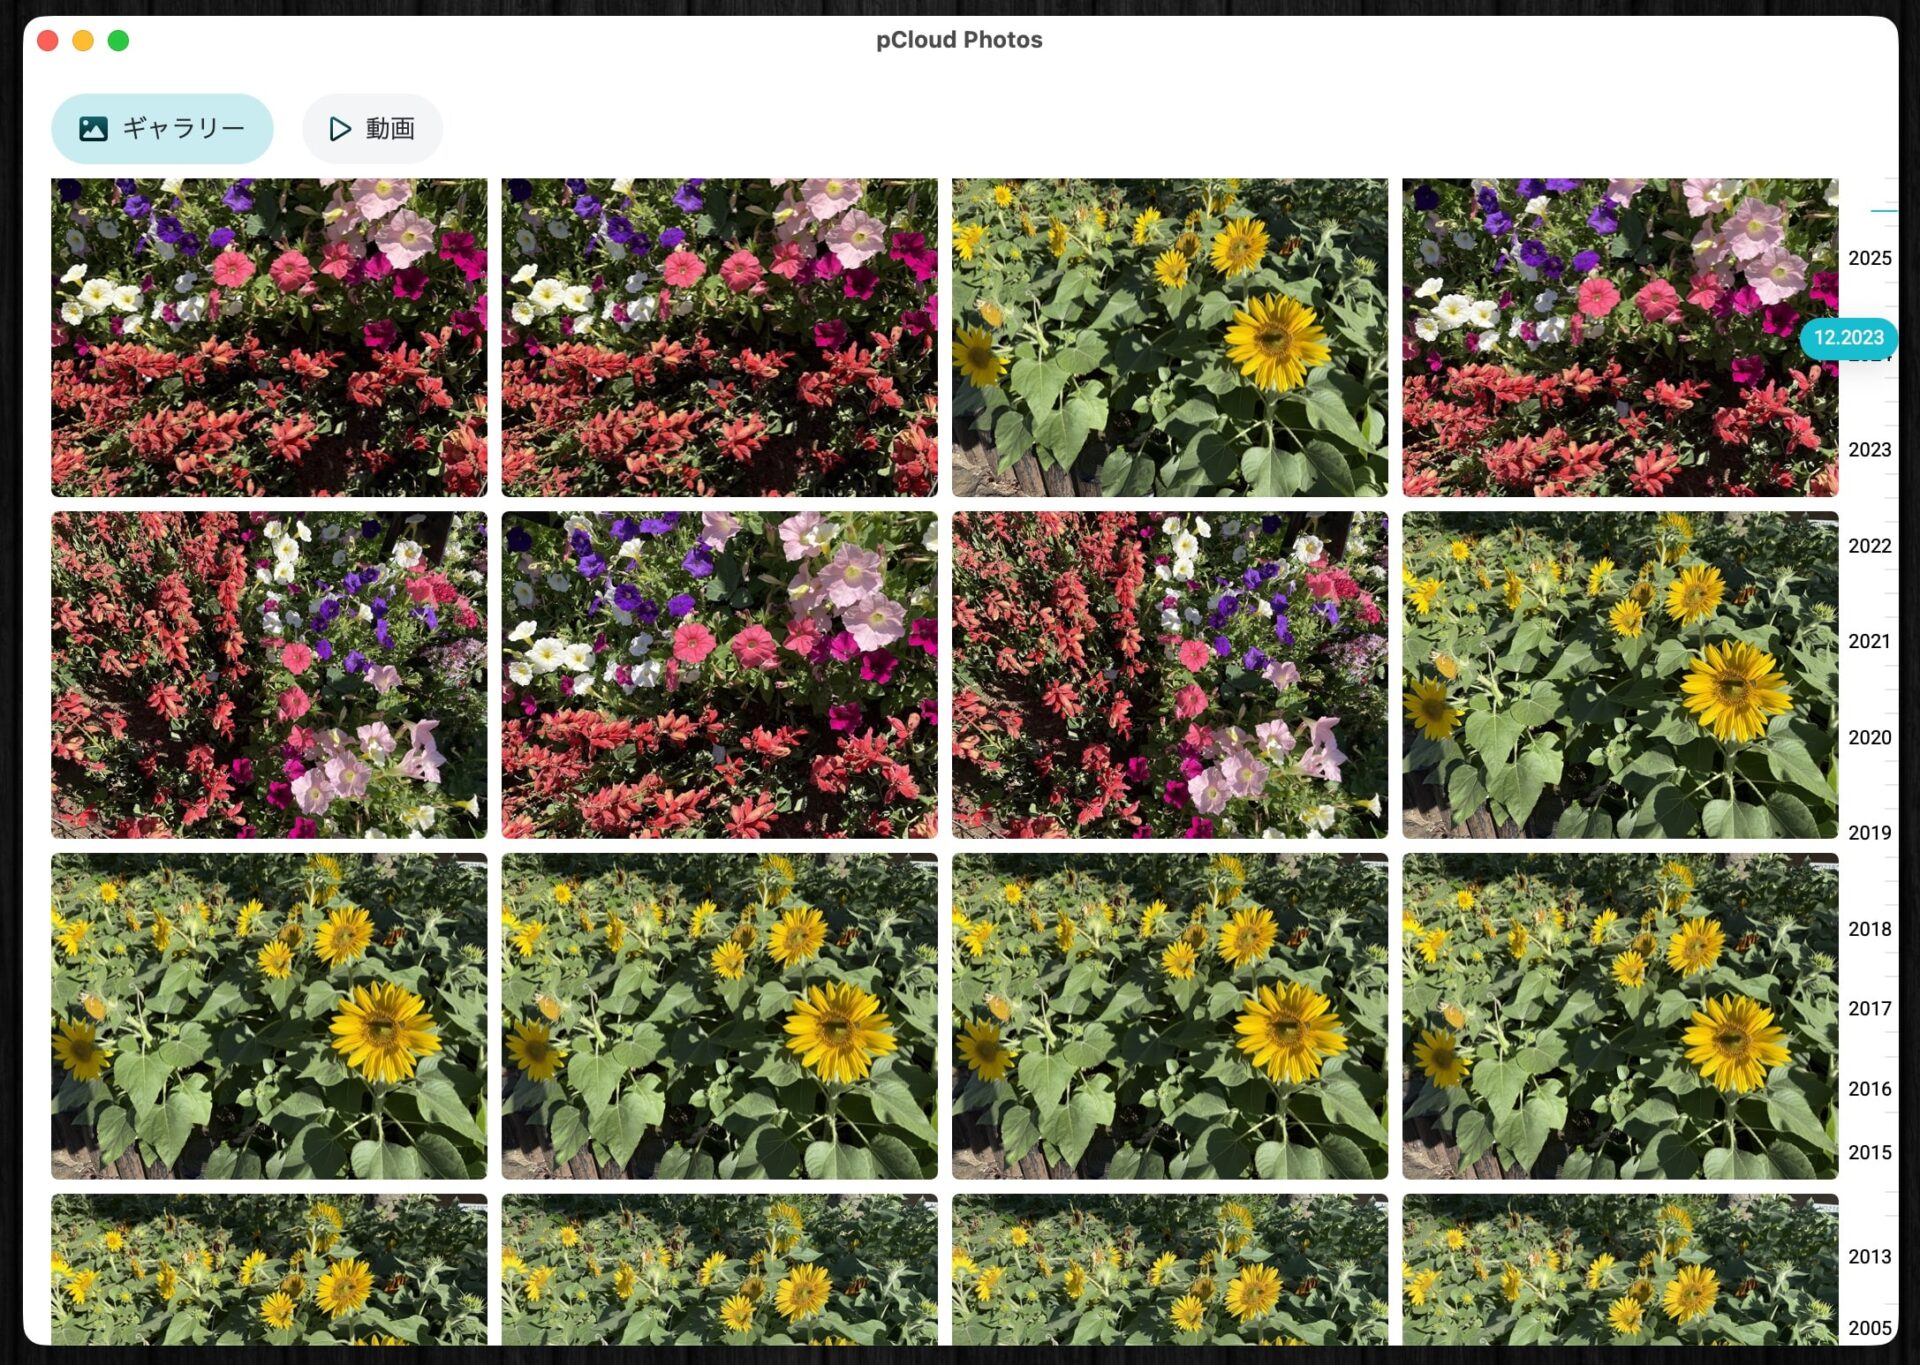The width and height of the screenshot is (1920, 1365).
Task: Jump to year 2018 in timeline
Action: click(x=1868, y=929)
